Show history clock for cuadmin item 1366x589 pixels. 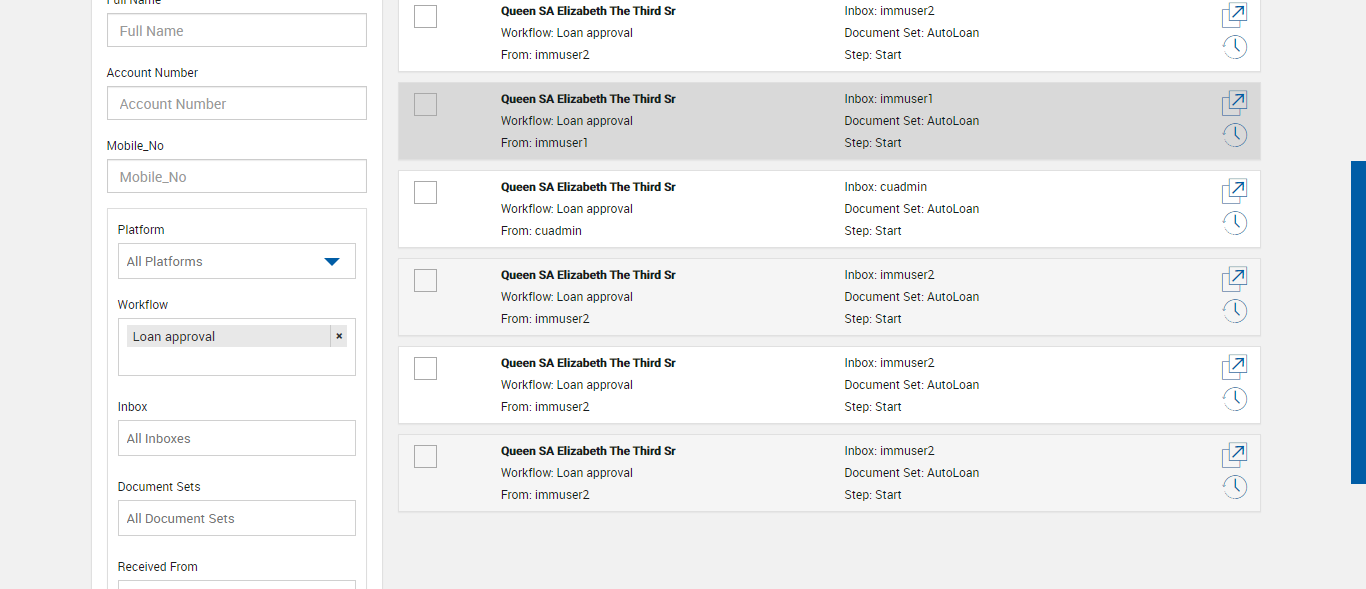pyautogui.click(x=1235, y=223)
